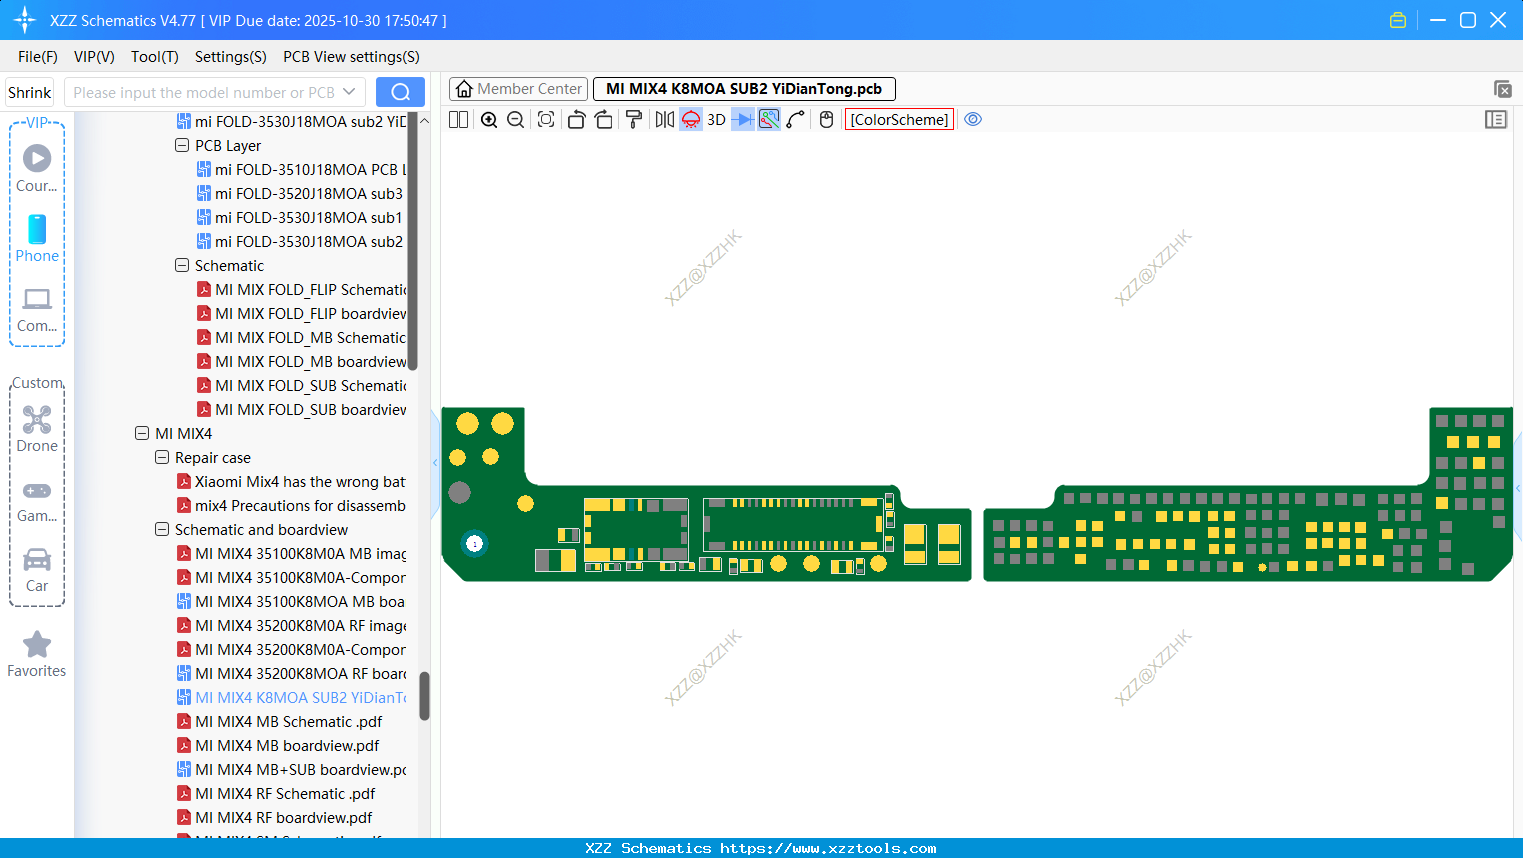
Task: Select the paint roller format tool
Action: click(634, 120)
